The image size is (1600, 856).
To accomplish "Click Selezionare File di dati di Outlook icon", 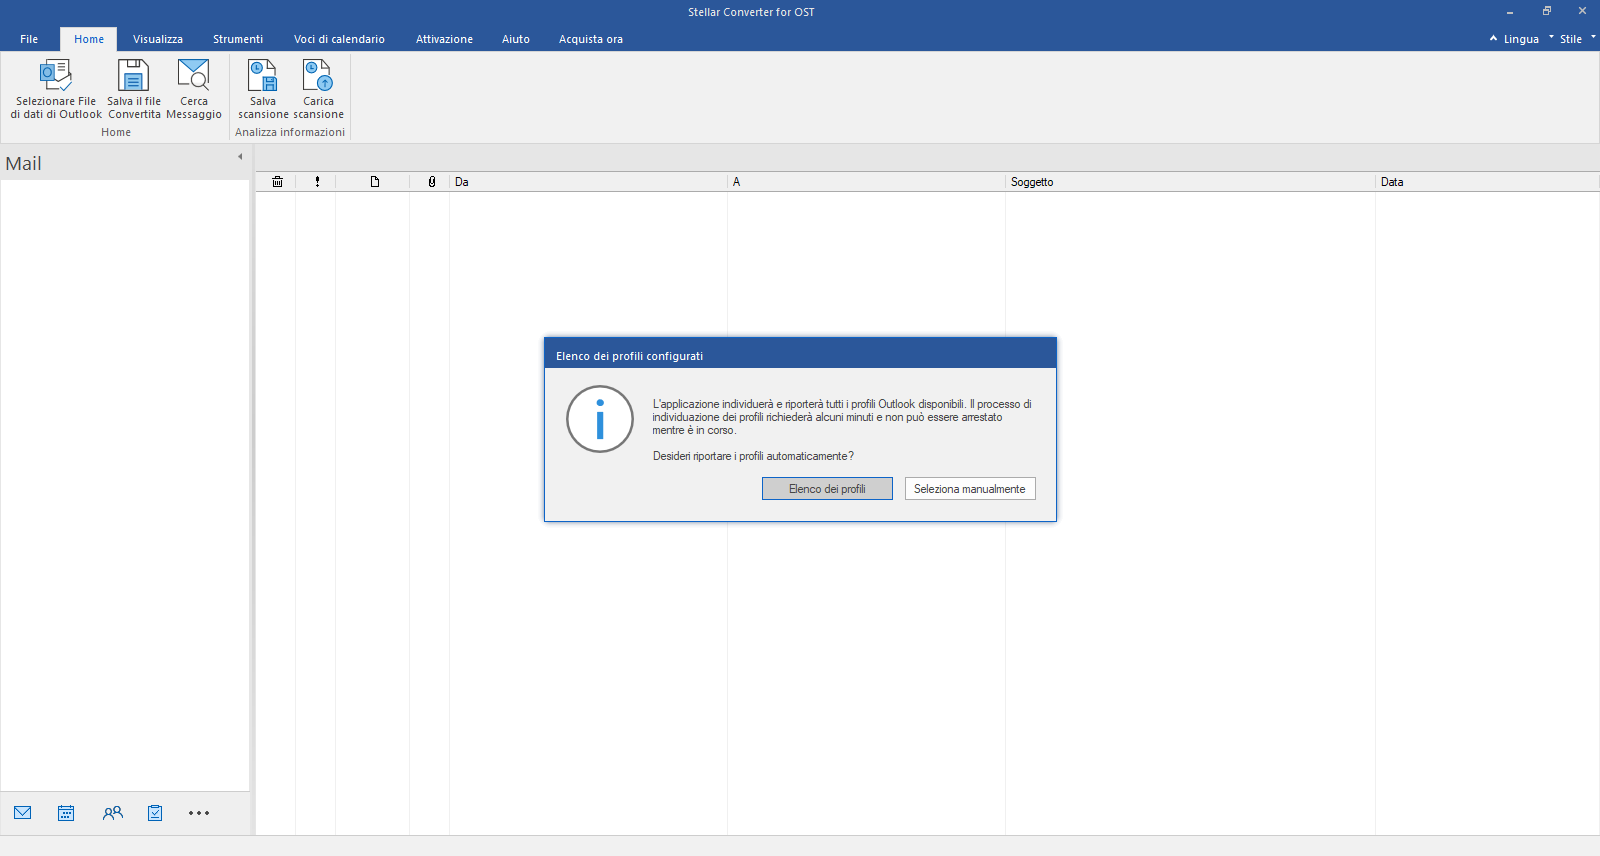I will 56,76.
